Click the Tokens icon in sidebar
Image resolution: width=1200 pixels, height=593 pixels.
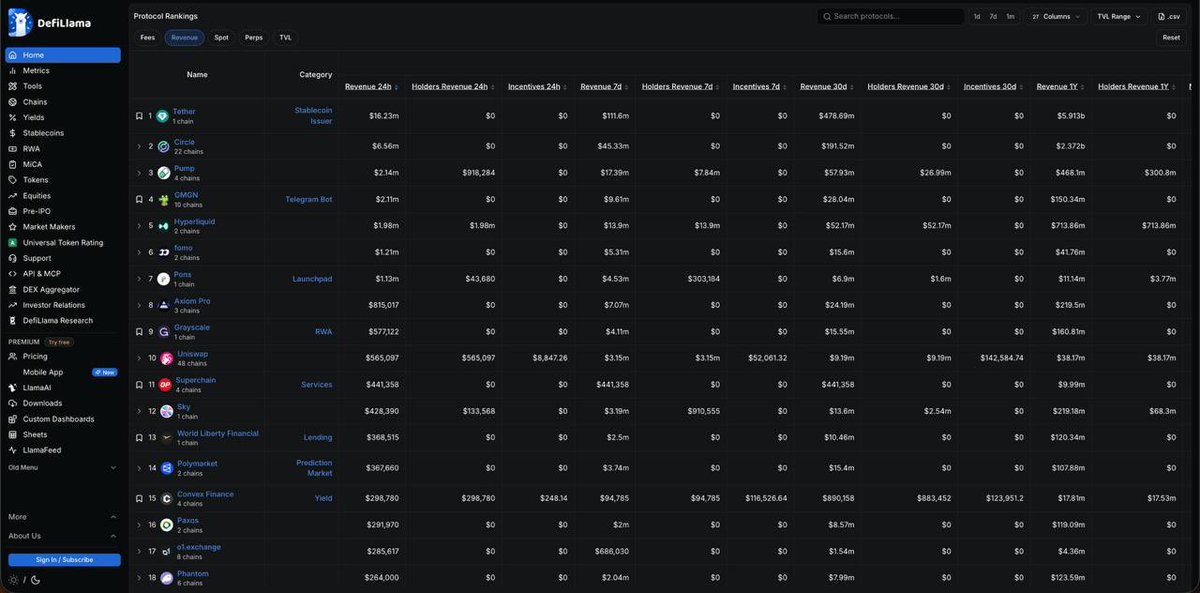tap(13, 180)
